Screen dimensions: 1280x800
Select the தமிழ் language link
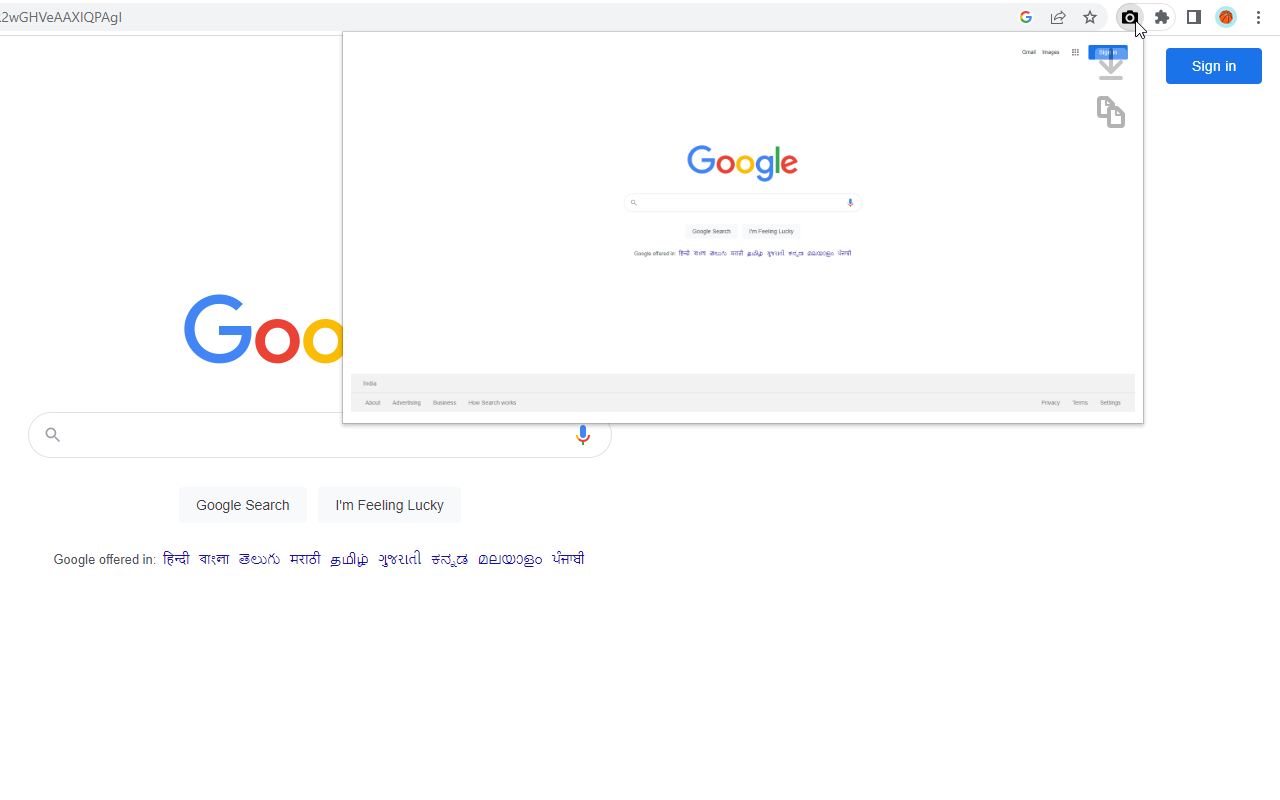(x=349, y=559)
